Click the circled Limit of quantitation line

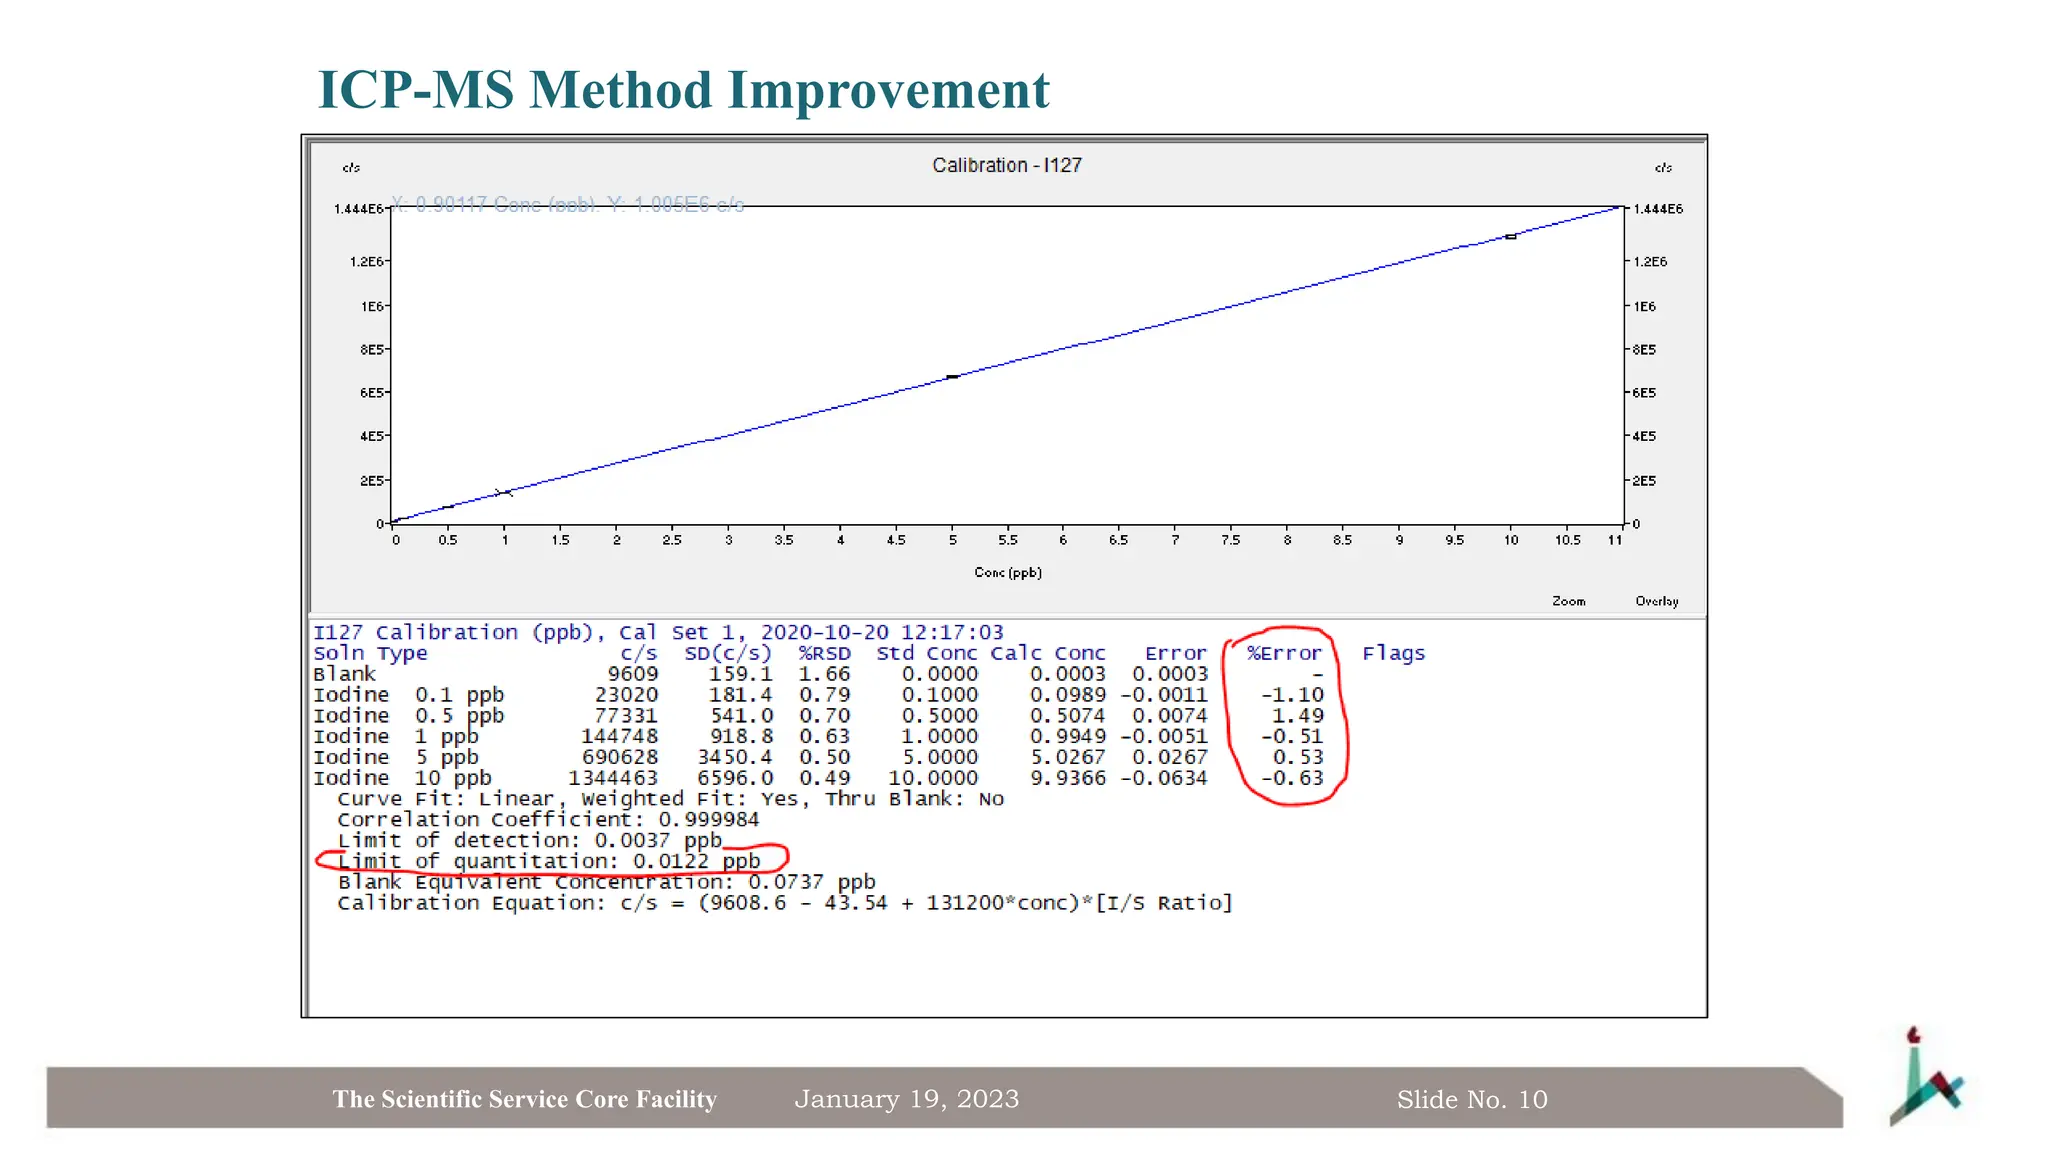pyautogui.click(x=549, y=861)
